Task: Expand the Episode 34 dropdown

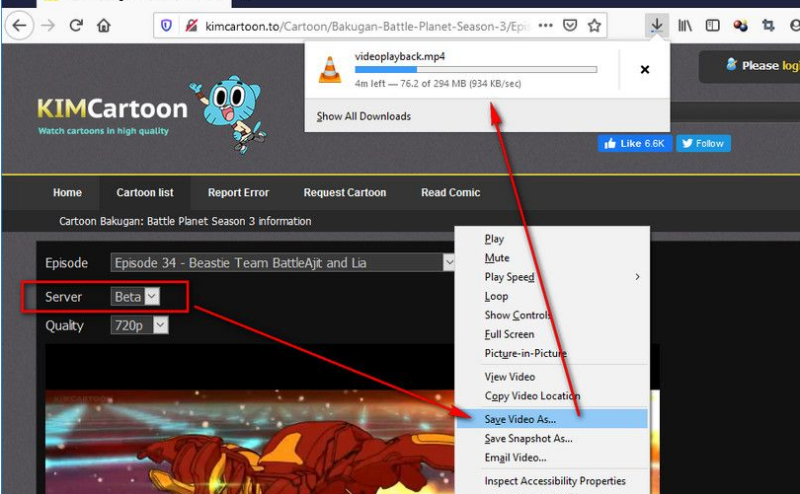Action: (283, 262)
